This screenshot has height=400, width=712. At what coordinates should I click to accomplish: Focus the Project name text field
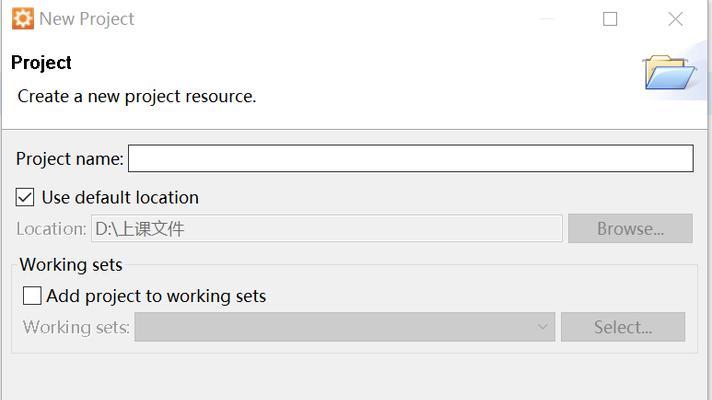point(411,158)
